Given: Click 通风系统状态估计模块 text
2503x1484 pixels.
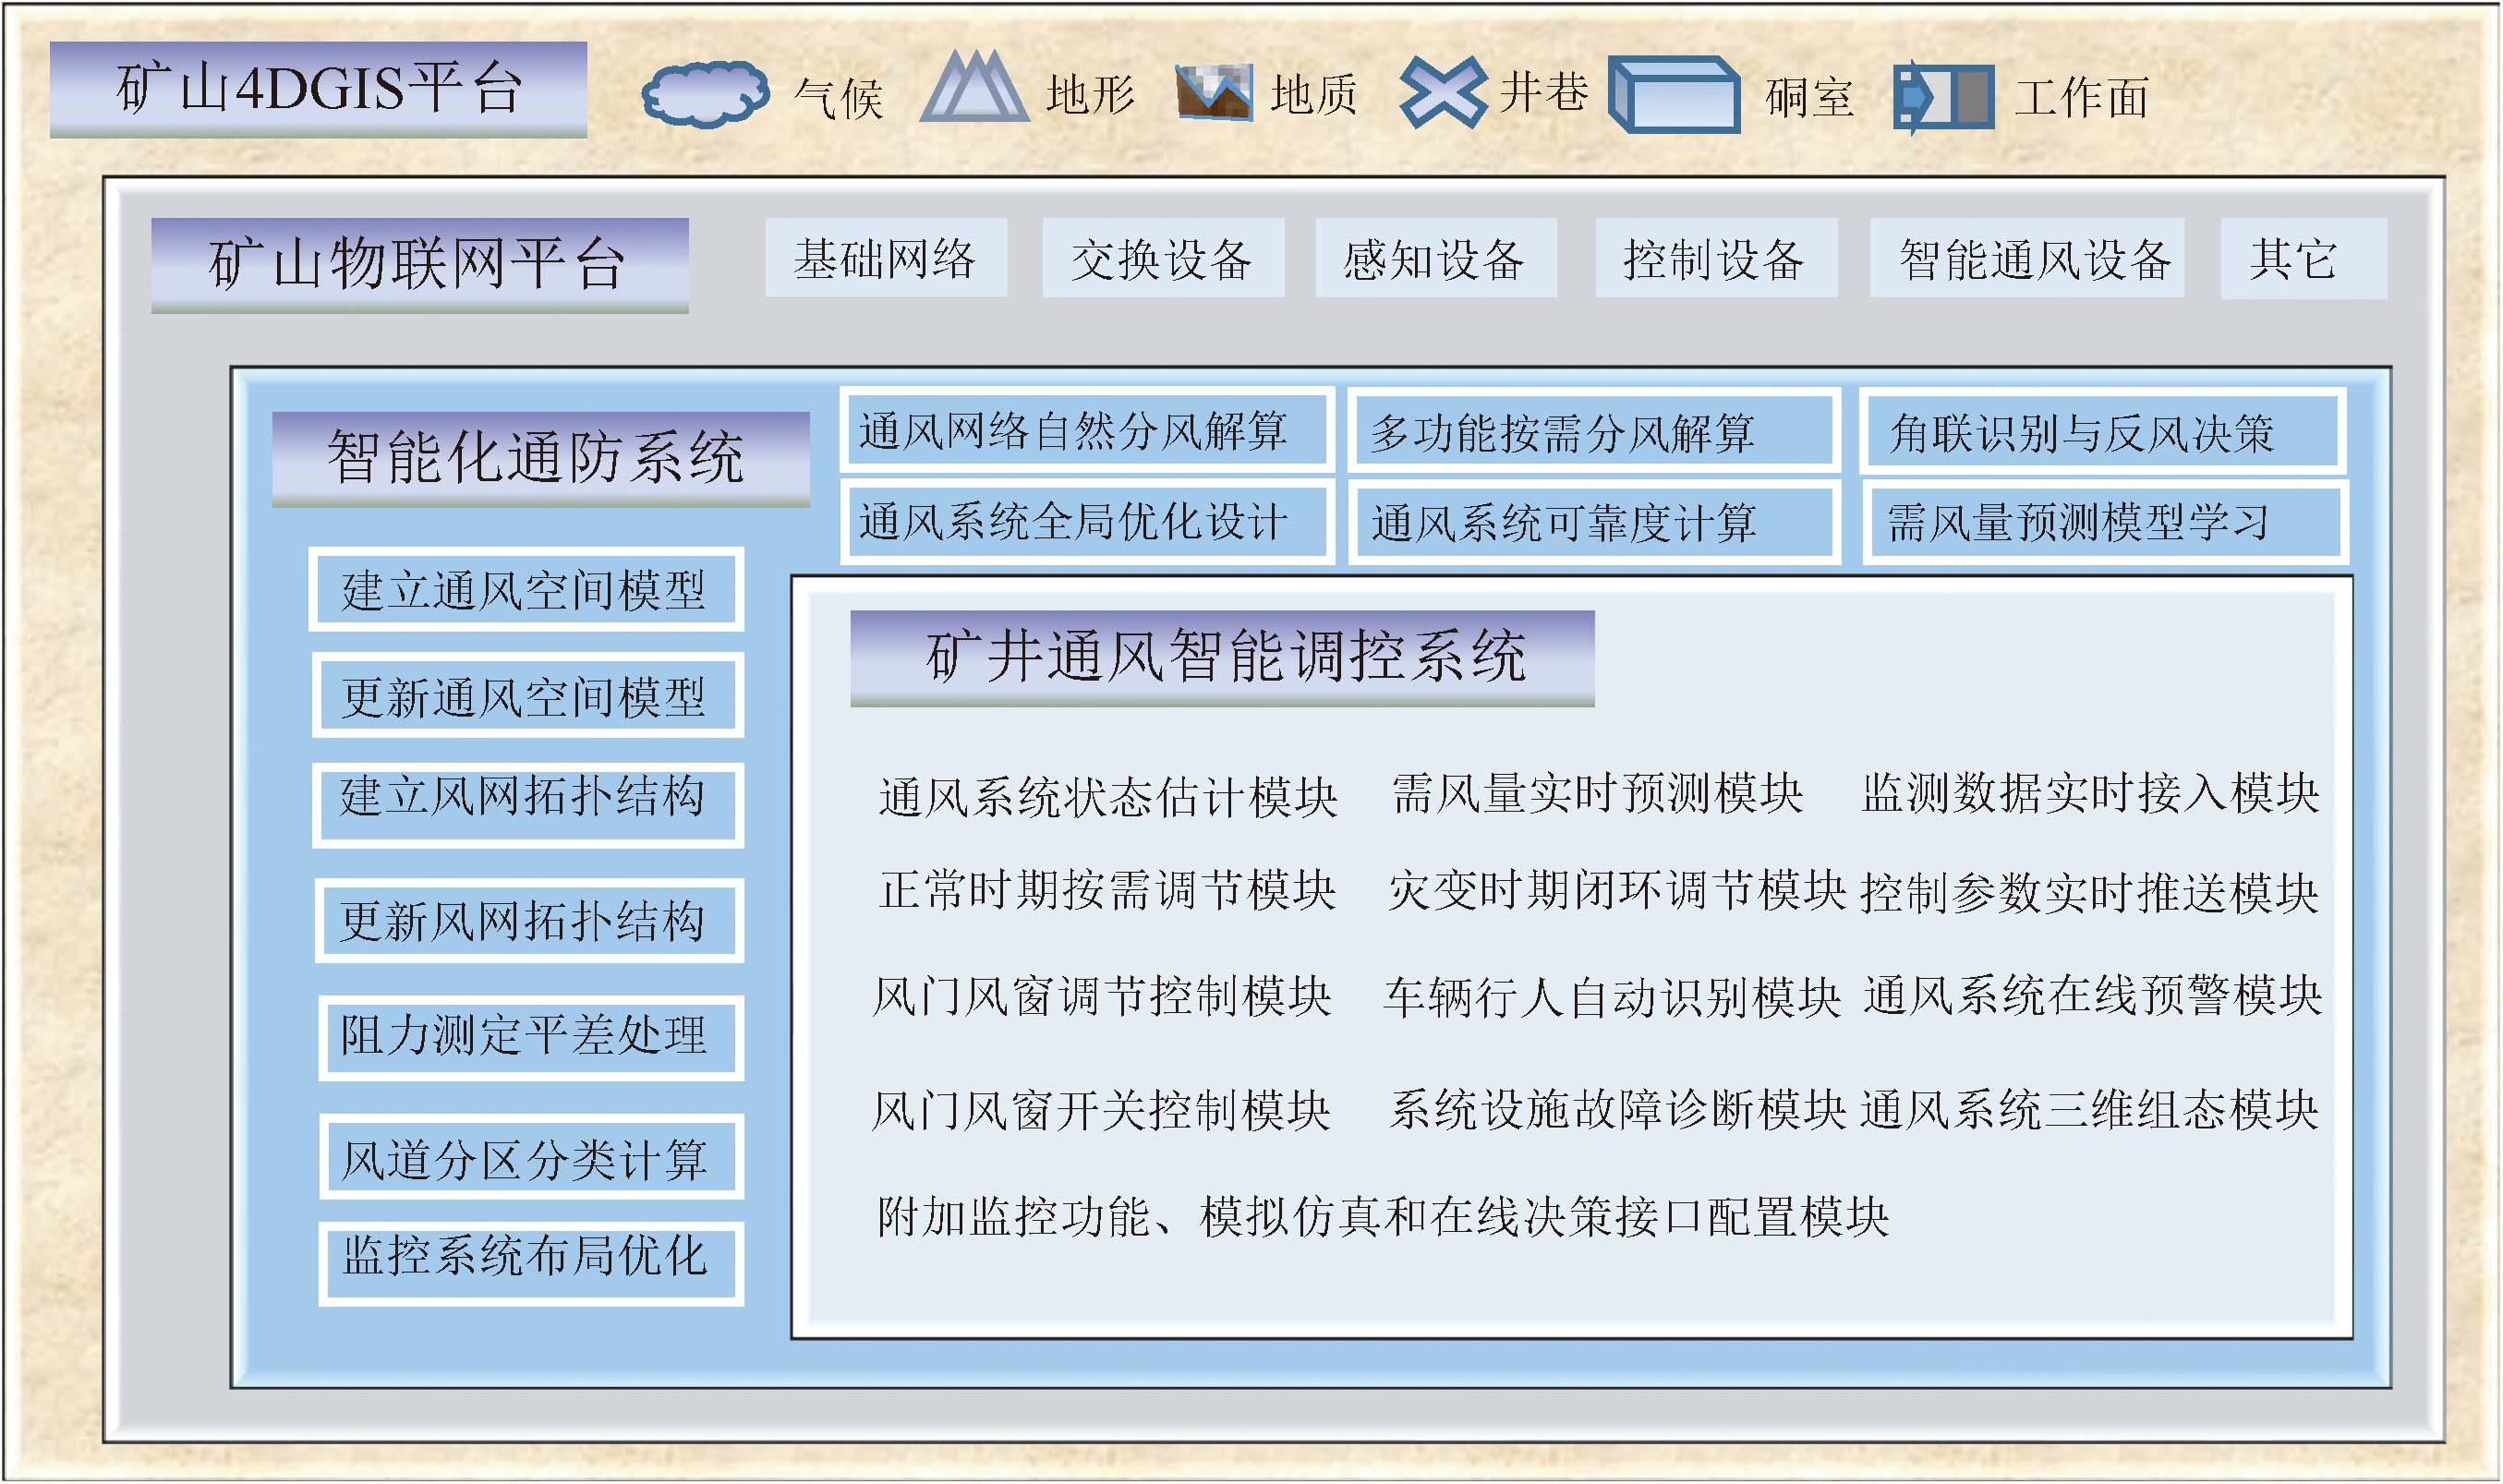Looking at the screenshot, I should coord(1108,797).
